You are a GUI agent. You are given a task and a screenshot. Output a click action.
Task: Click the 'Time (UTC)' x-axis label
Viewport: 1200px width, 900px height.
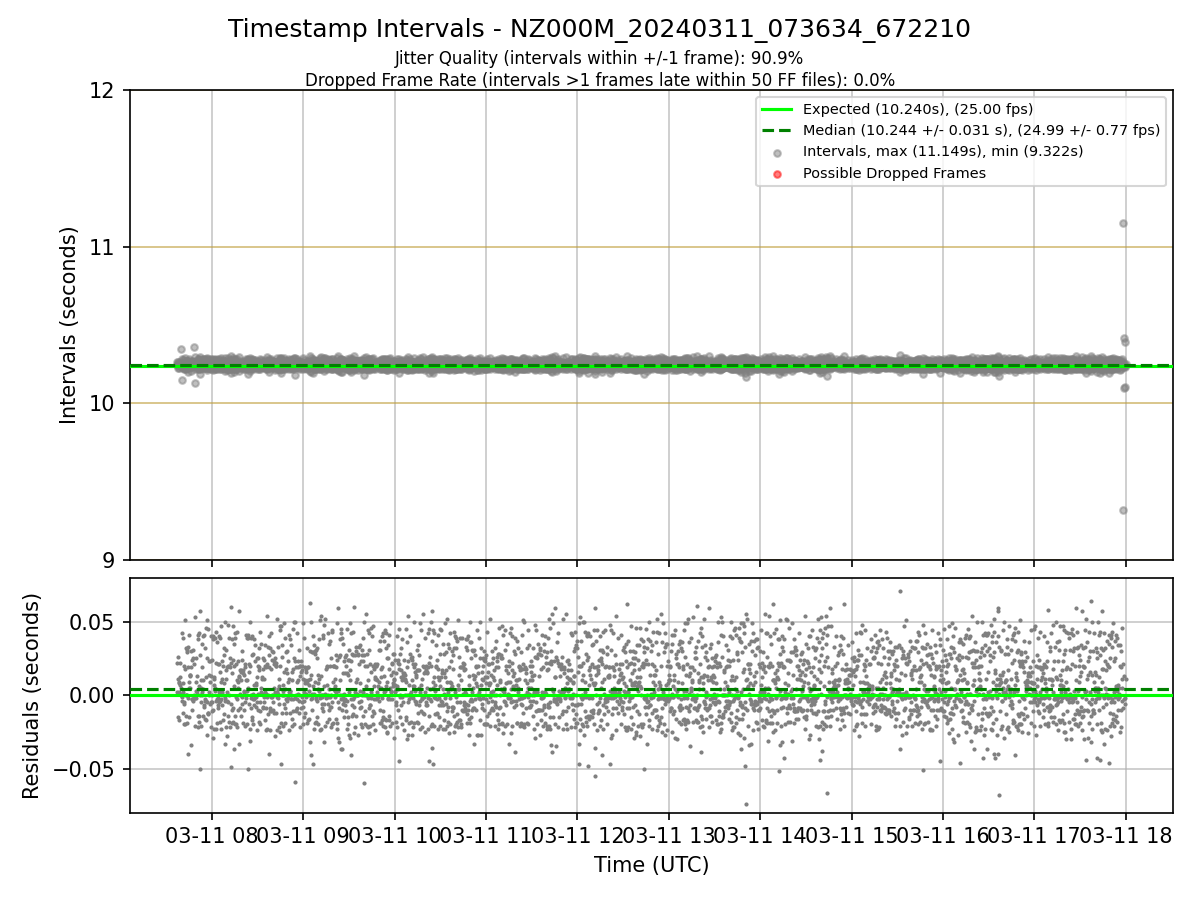pyautogui.click(x=651, y=865)
